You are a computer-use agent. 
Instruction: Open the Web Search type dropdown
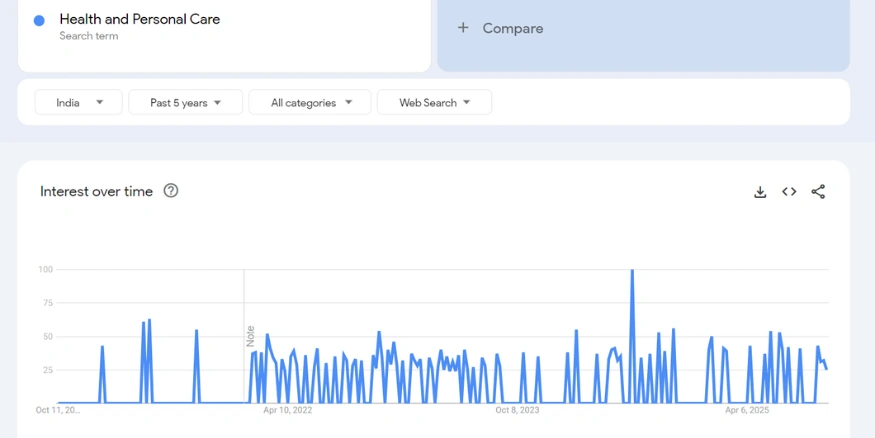pos(434,102)
